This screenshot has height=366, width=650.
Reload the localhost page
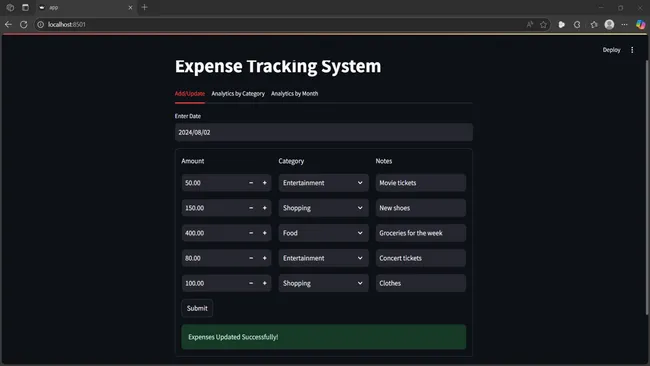24,24
